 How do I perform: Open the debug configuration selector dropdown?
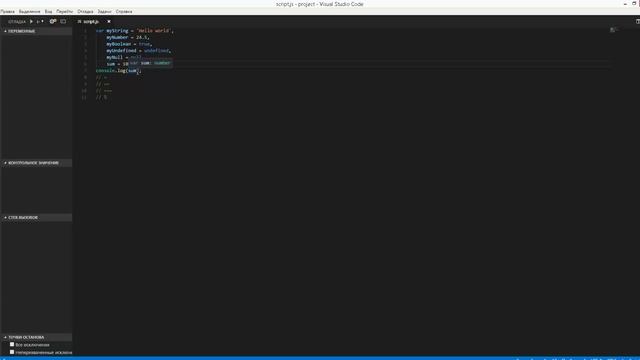[x=40, y=22]
